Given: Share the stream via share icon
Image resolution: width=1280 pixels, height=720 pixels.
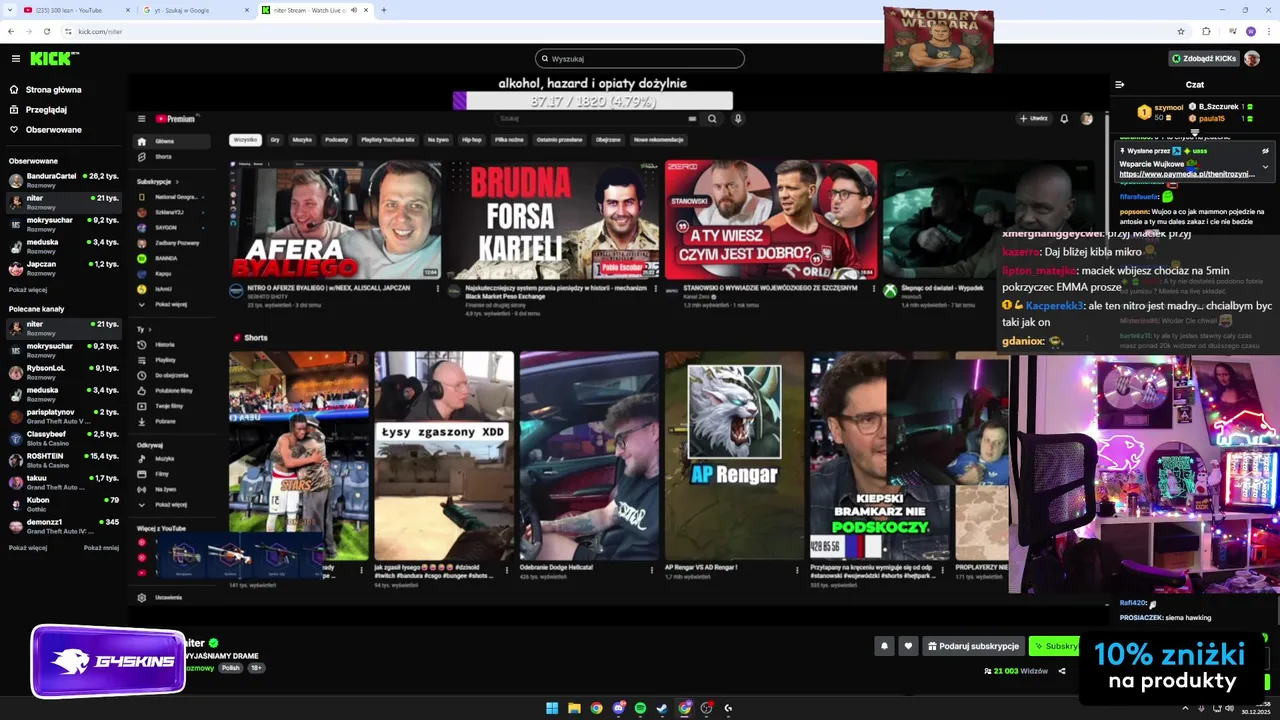Looking at the screenshot, I should click(1062, 671).
